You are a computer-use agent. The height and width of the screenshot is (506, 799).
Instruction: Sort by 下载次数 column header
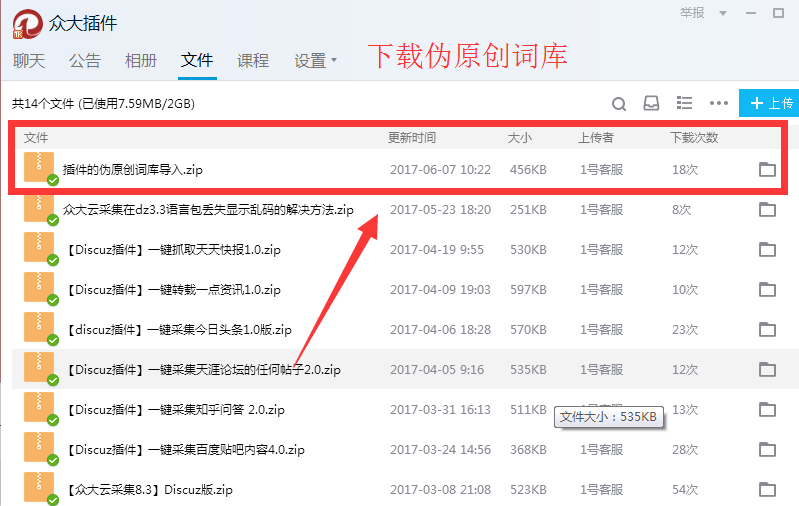click(x=694, y=138)
